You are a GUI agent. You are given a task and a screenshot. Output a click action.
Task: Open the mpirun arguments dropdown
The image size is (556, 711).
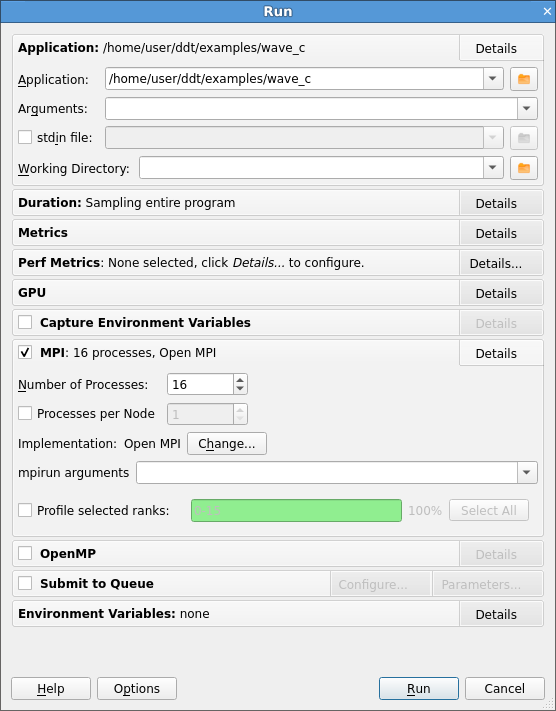coord(527,472)
